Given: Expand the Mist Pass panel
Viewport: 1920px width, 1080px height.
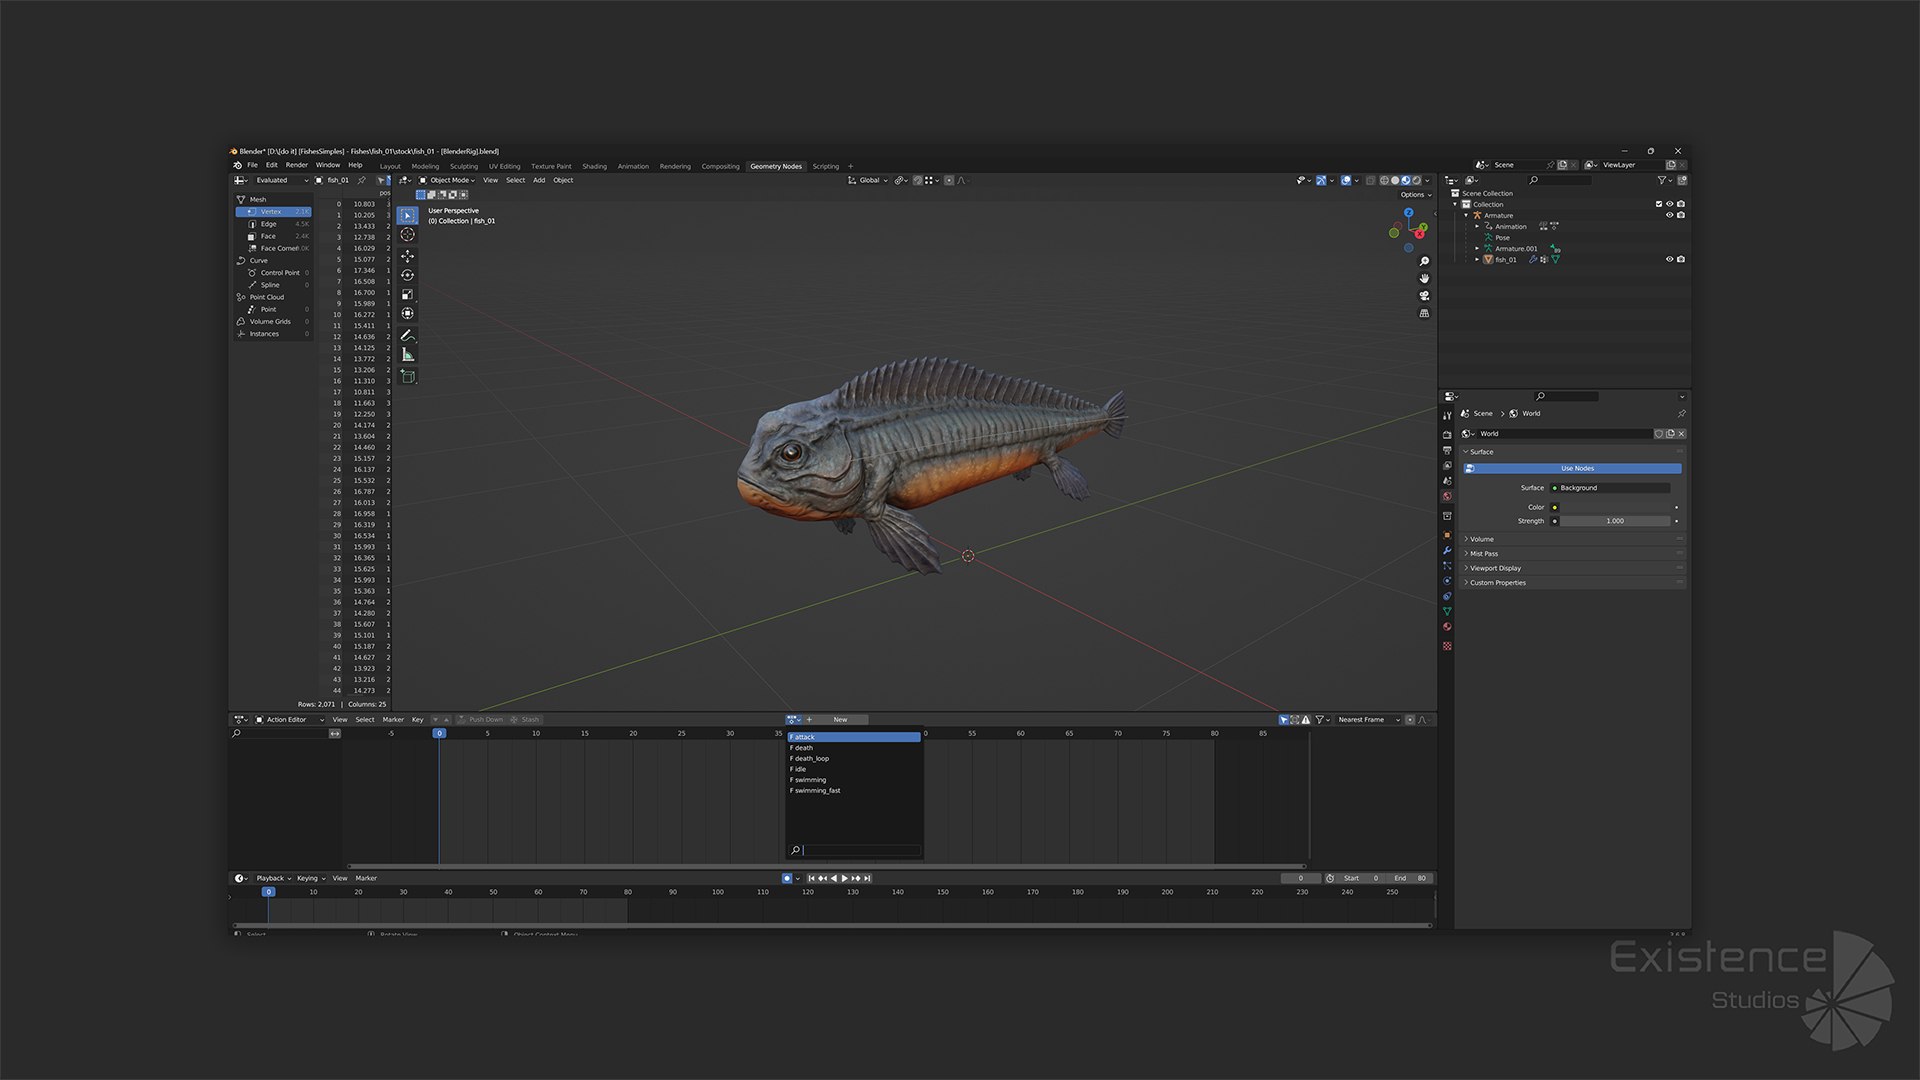Looking at the screenshot, I should 1573,554.
